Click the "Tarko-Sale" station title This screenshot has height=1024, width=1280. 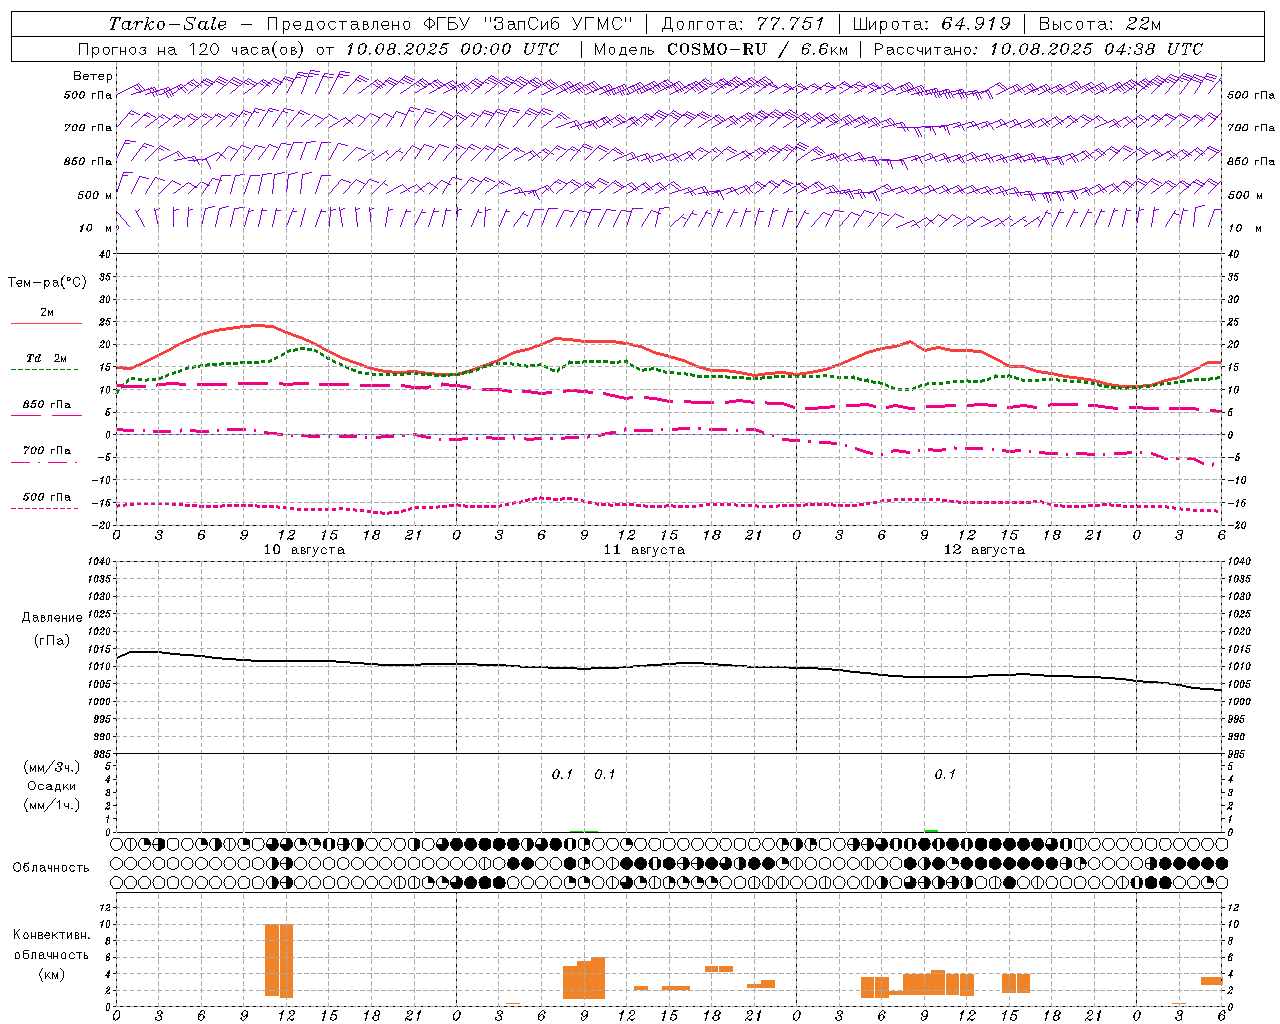168,24
